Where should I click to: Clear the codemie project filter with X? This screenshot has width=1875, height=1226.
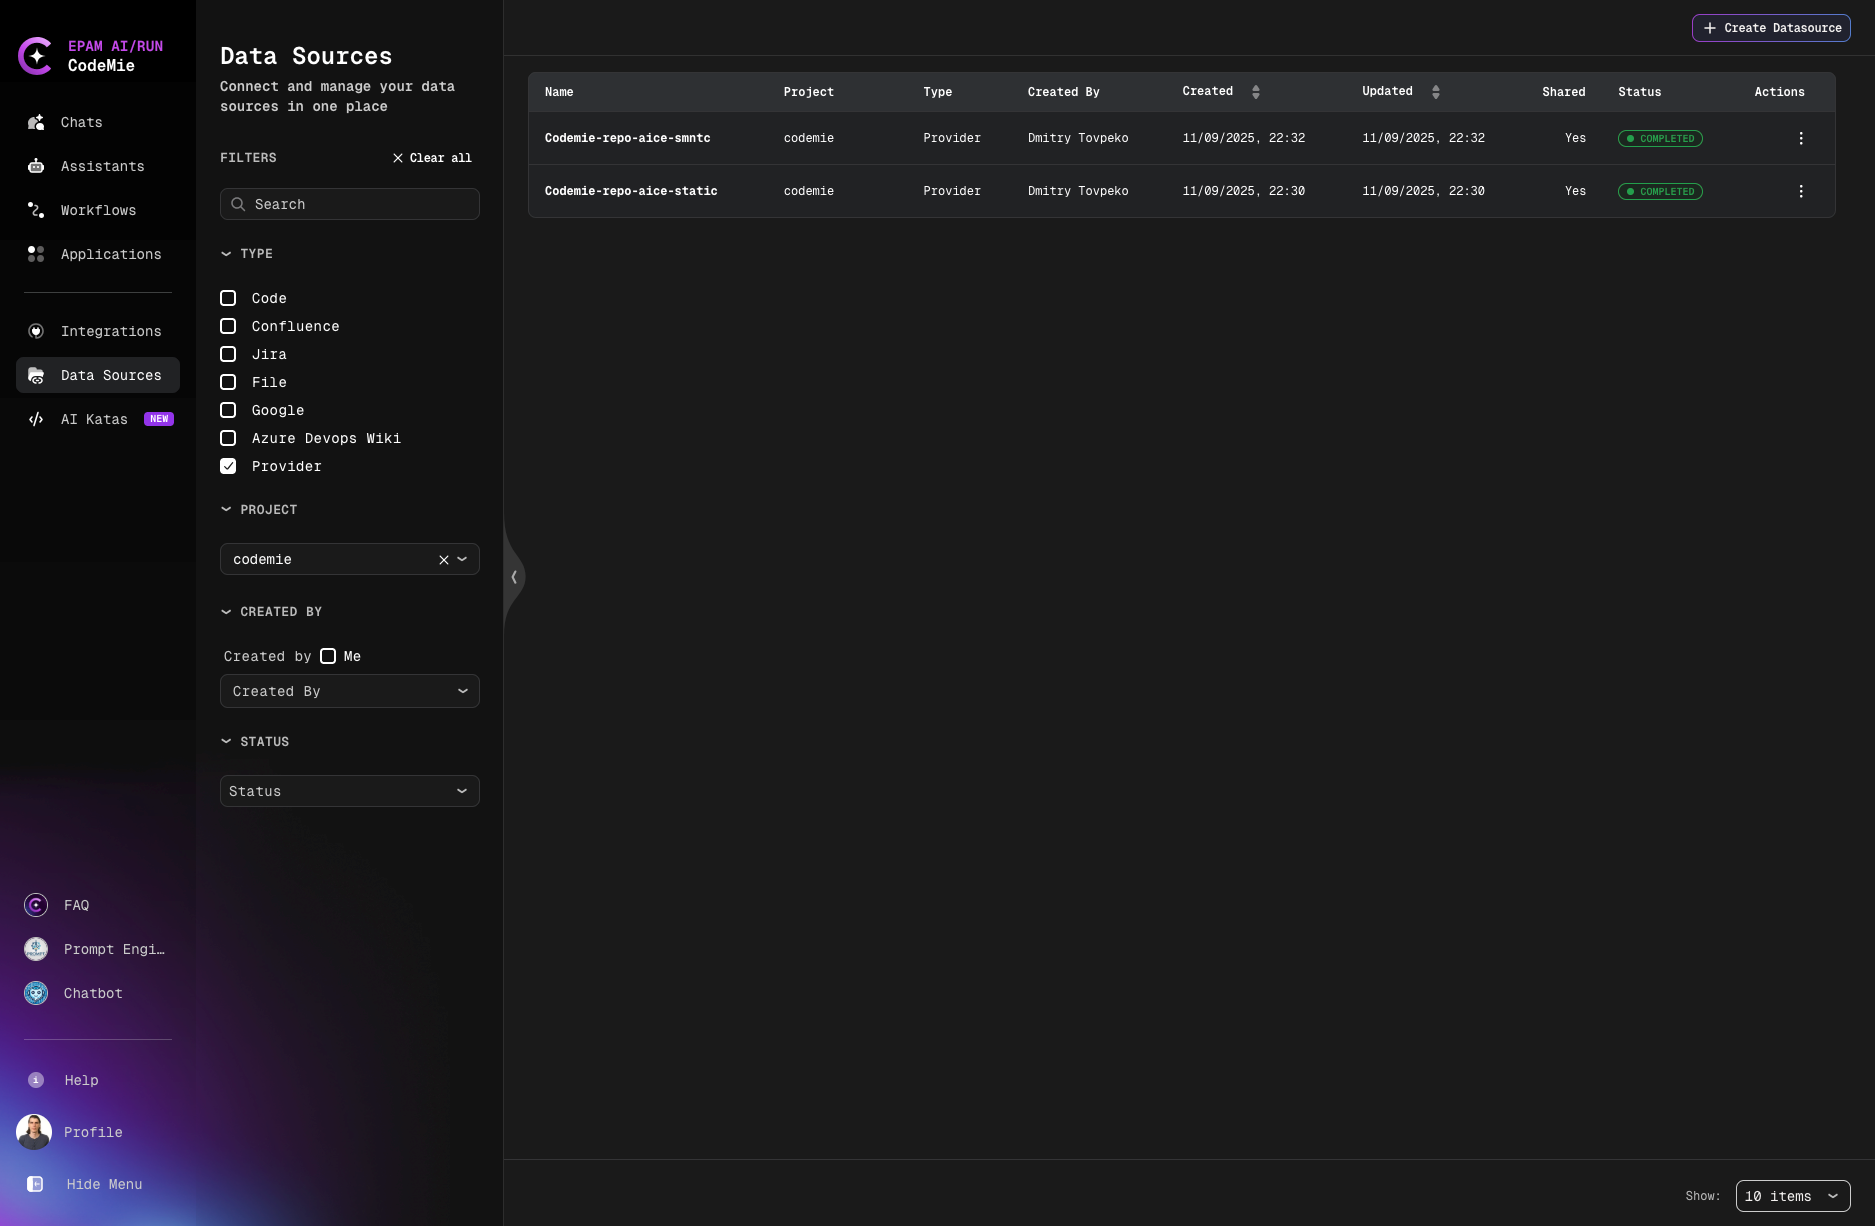[x=444, y=560]
